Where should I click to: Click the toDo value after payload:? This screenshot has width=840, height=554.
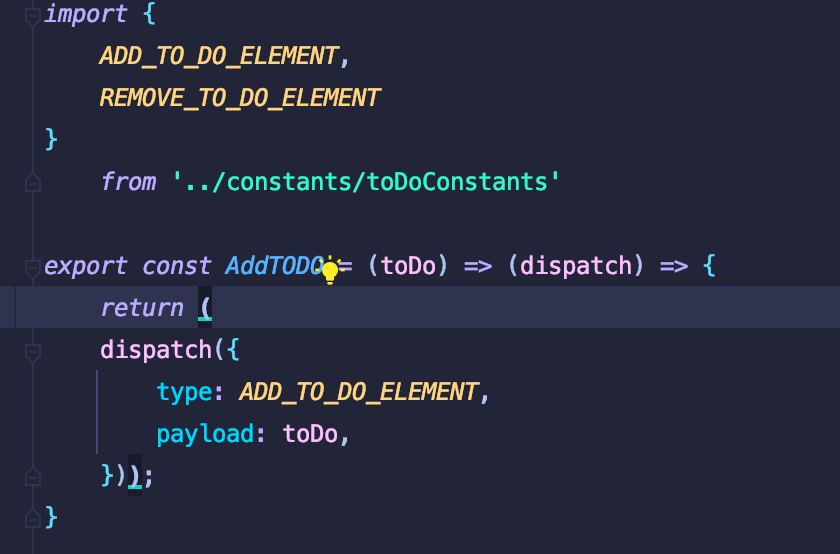[310, 434]
